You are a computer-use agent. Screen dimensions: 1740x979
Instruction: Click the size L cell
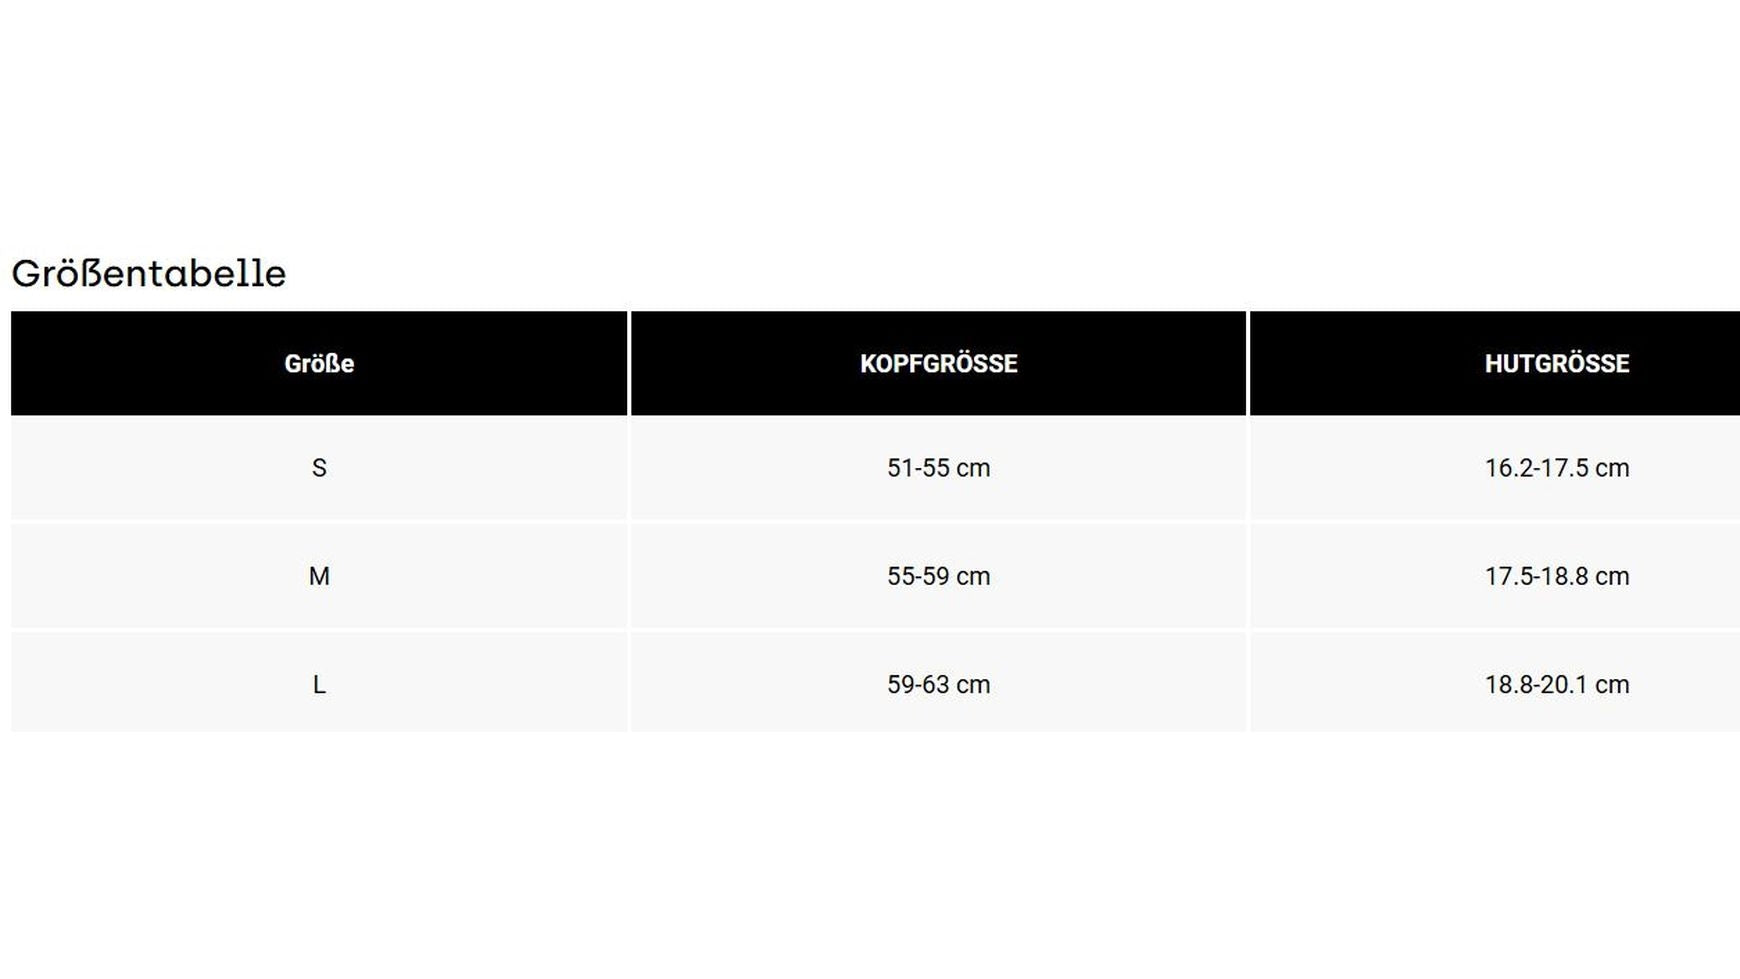(319, 685)
